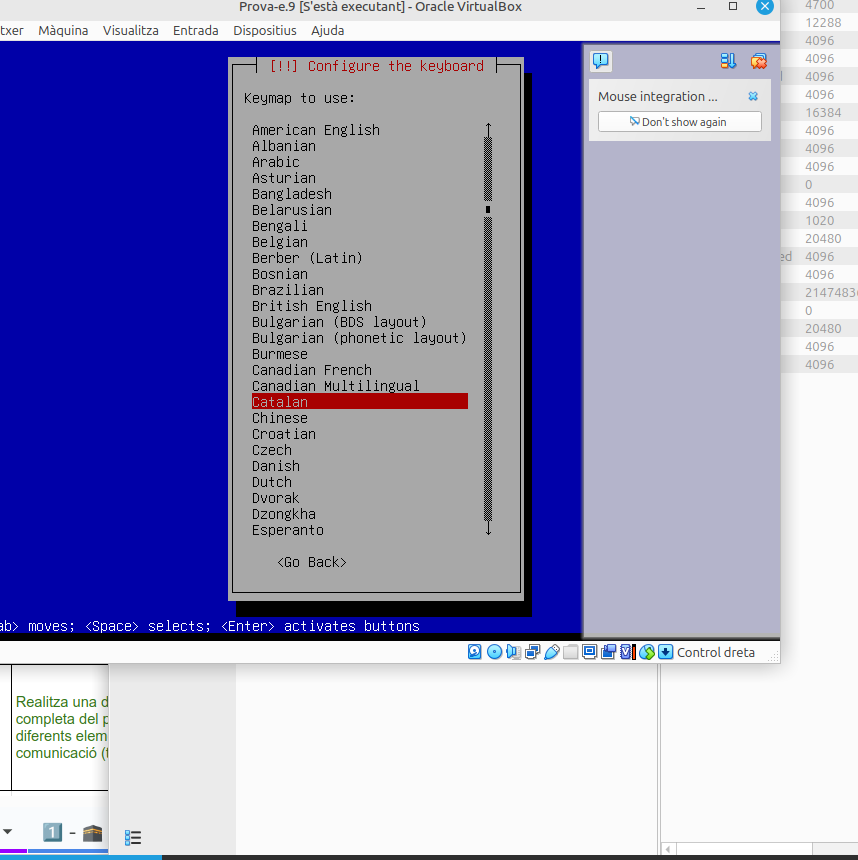The height and width of the screenshot is (860, 858).
Task: Expand the dropdown arrow in bottom-left panel
Action: (8, 832)
